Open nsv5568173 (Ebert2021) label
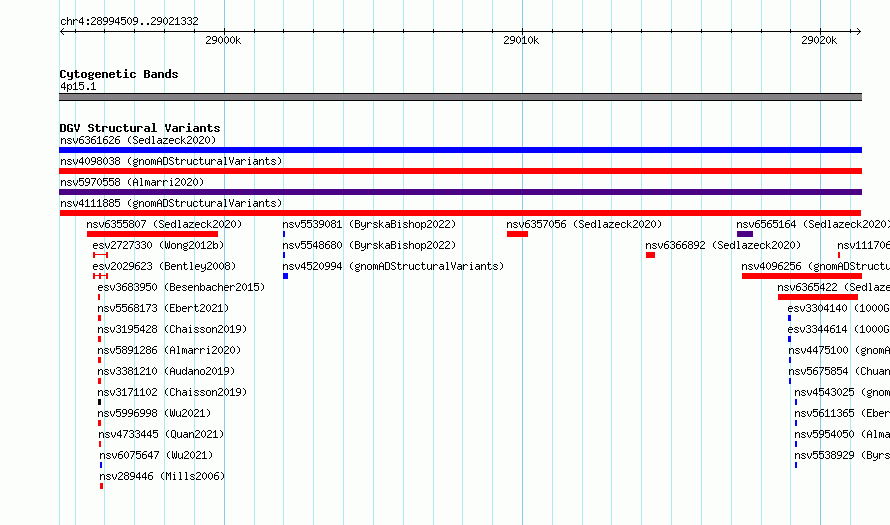890x525 pixels. [x=163, y=308]
